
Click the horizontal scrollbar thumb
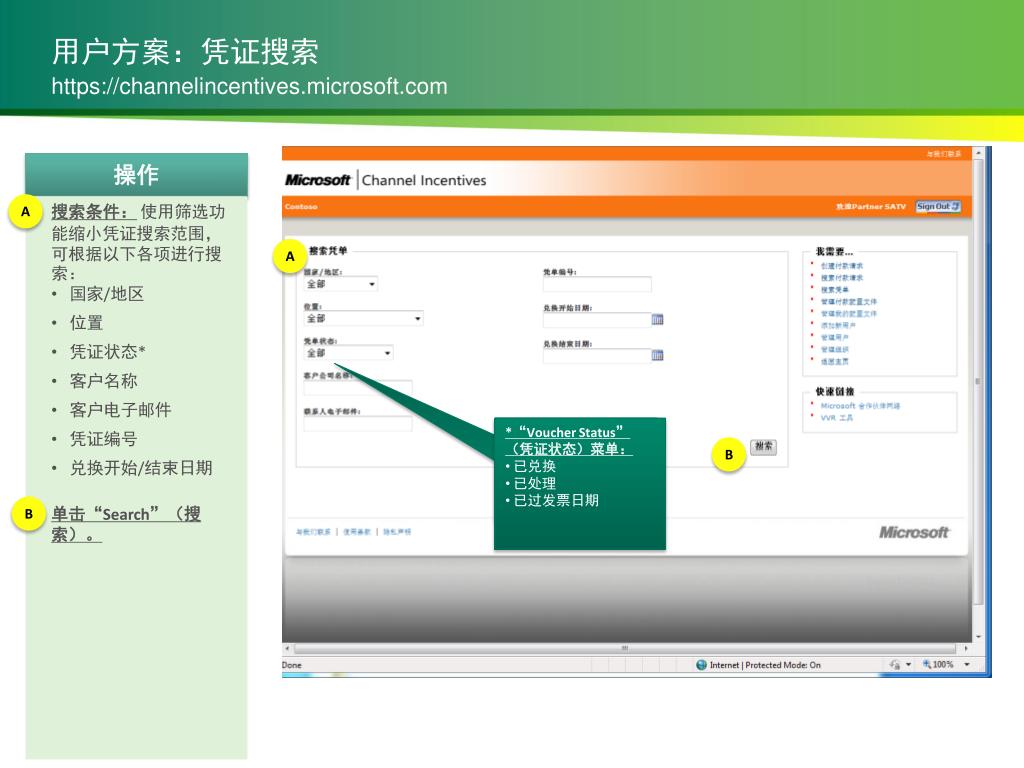click(x=625, y=648)
